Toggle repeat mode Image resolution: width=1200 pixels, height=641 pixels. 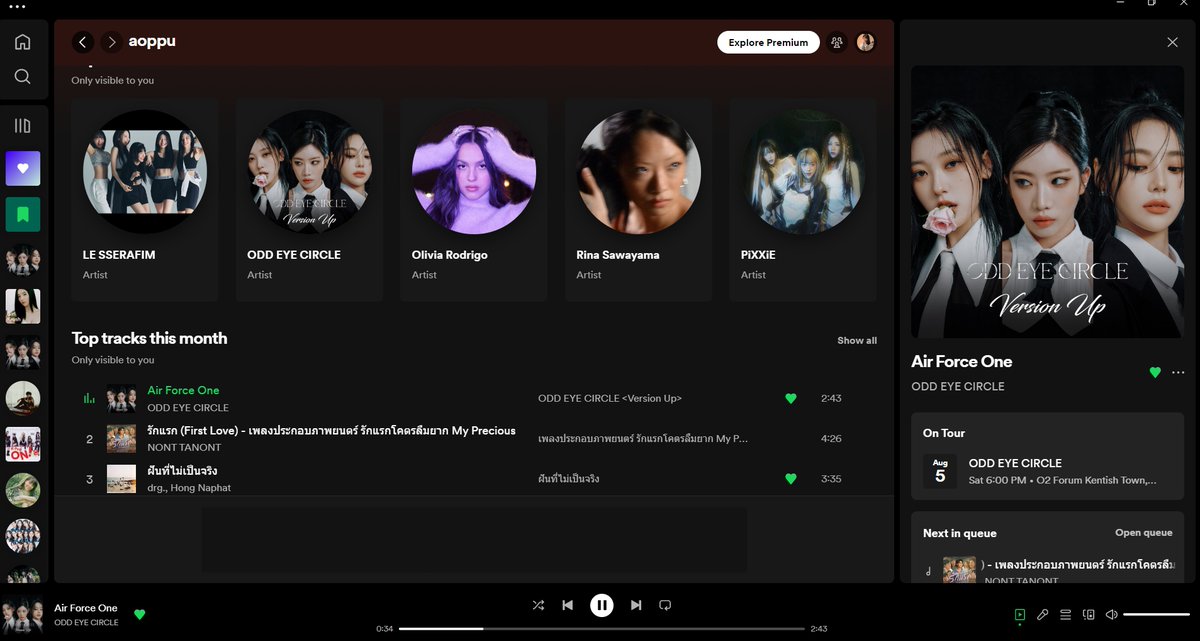tap(665, 605)
